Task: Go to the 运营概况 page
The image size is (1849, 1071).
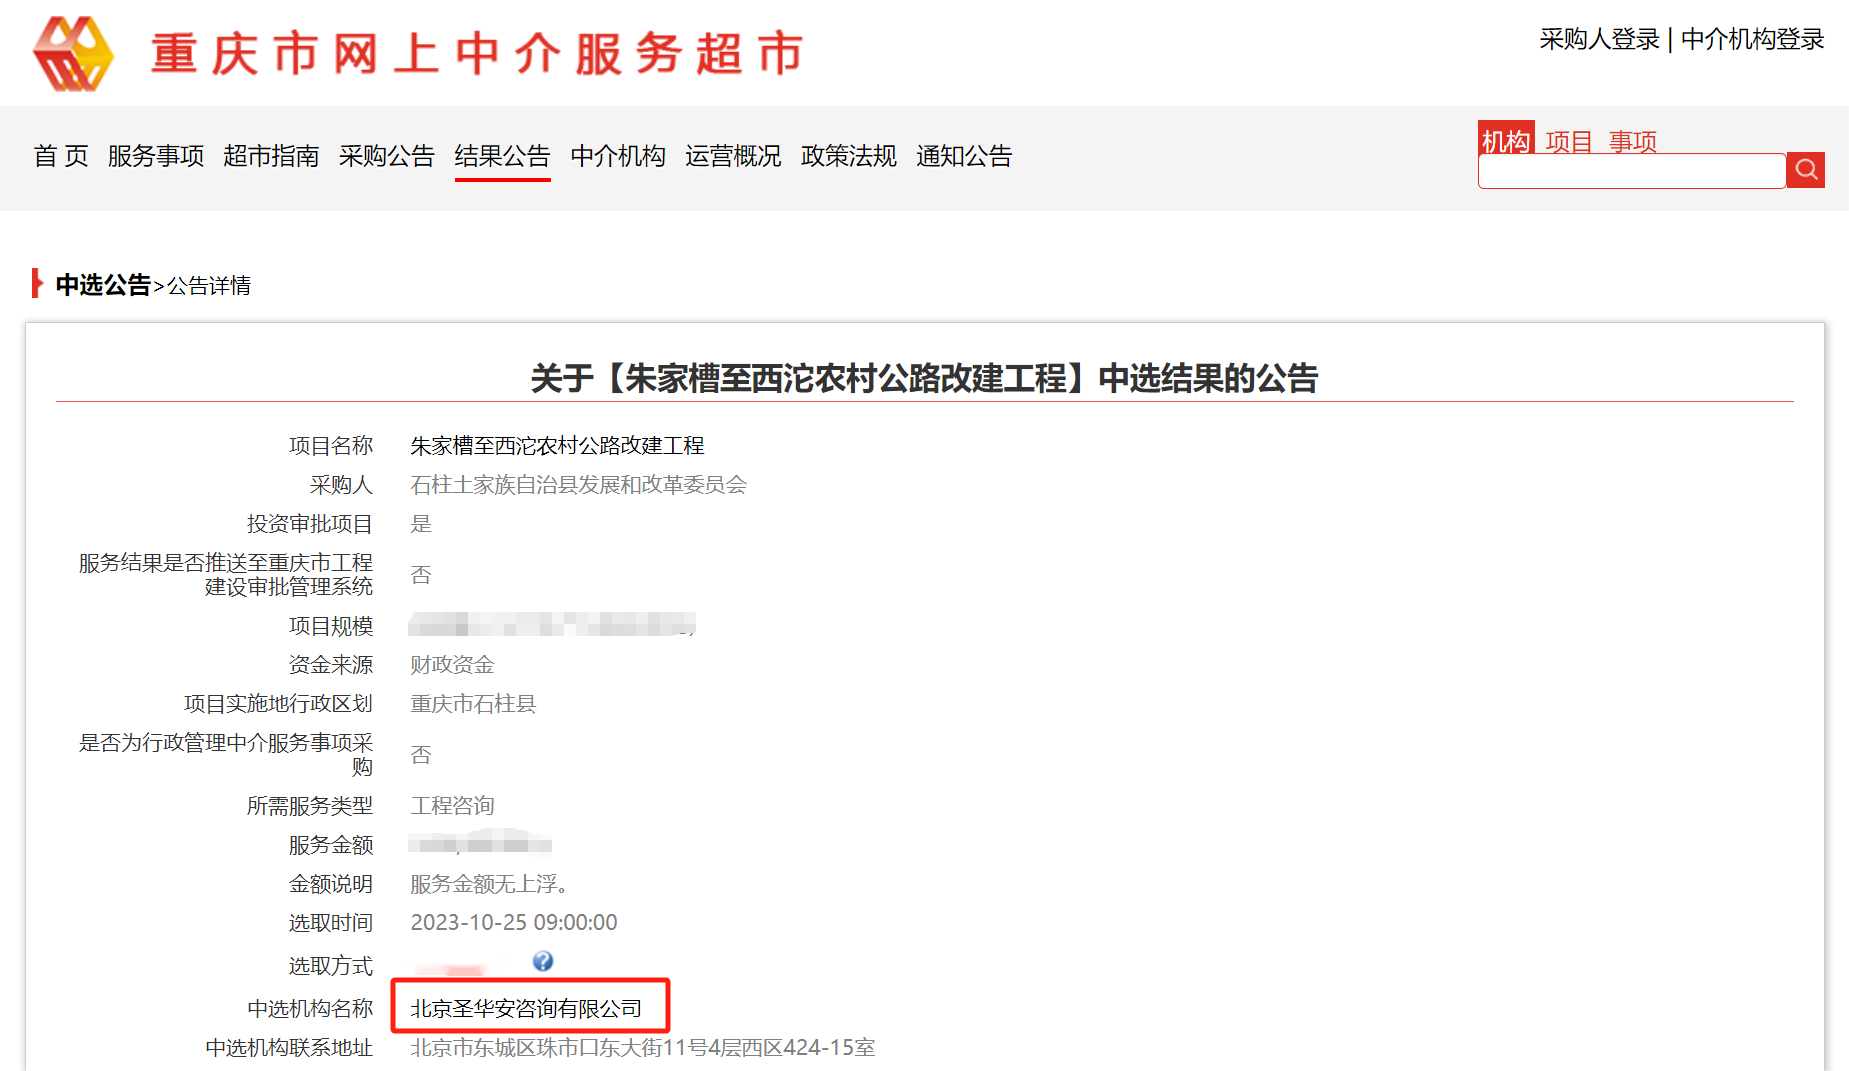Action: pyautogui.click(x=733, y=156)
